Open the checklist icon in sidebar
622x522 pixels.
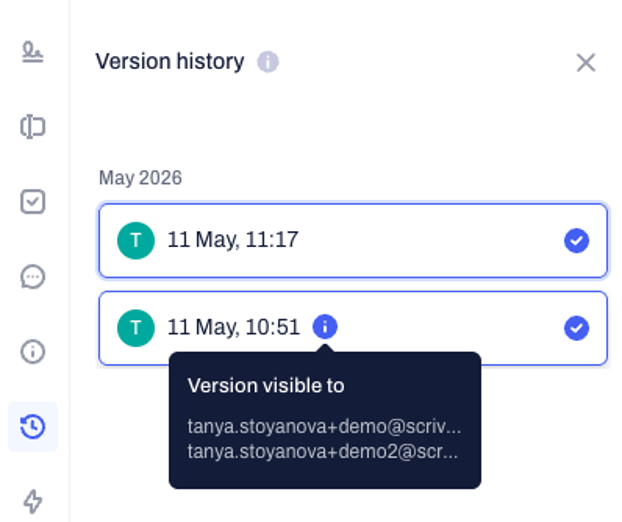33,202
